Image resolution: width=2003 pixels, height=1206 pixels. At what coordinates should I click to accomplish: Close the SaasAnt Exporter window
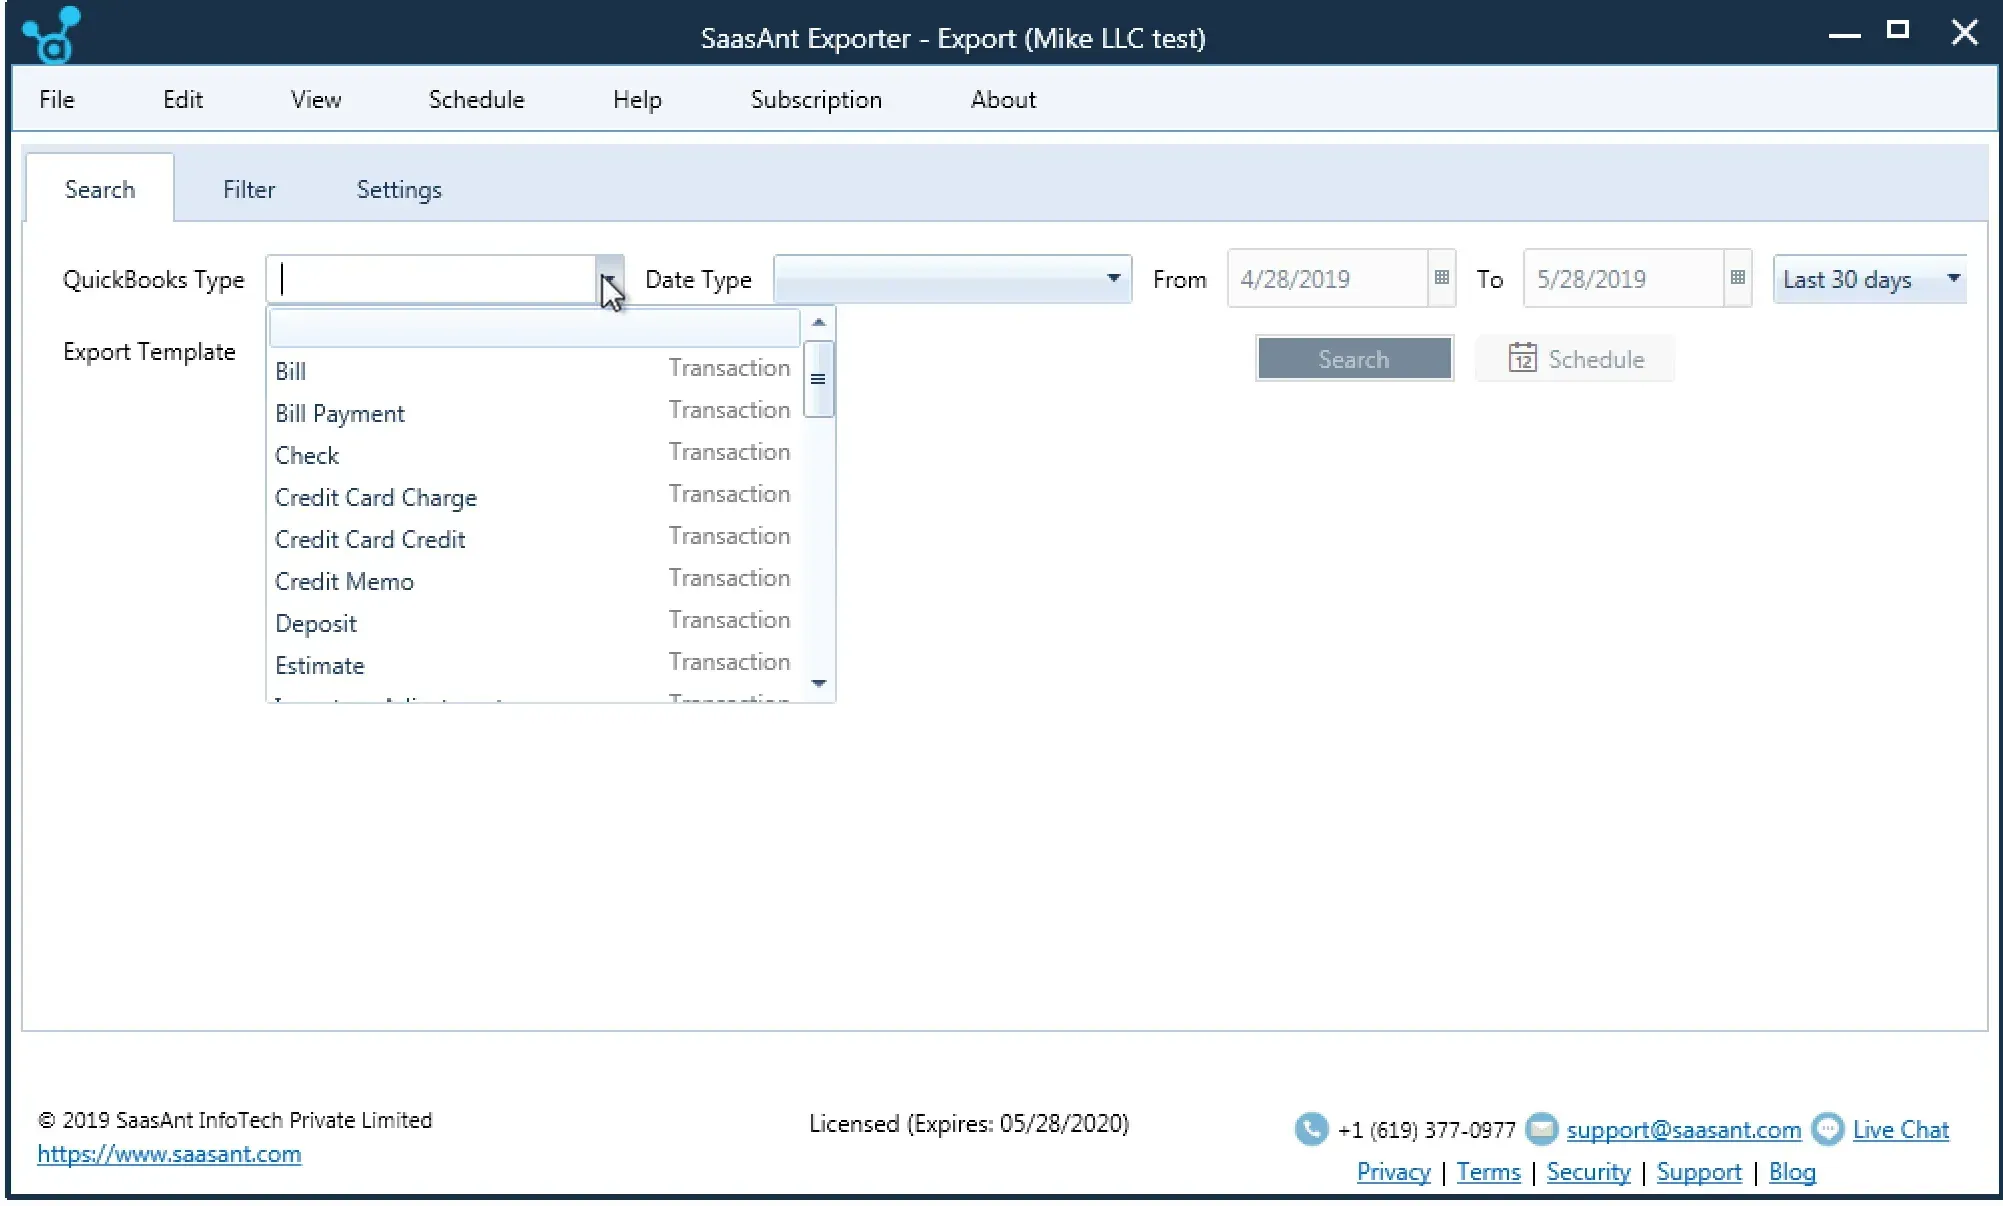click(x=1965, y=32)
